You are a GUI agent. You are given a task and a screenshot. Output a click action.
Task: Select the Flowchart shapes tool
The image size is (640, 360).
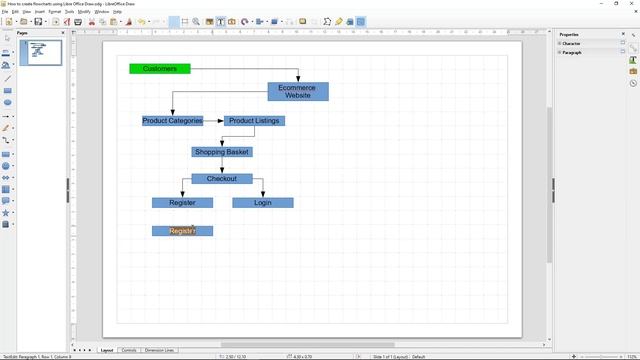point(6,189)
